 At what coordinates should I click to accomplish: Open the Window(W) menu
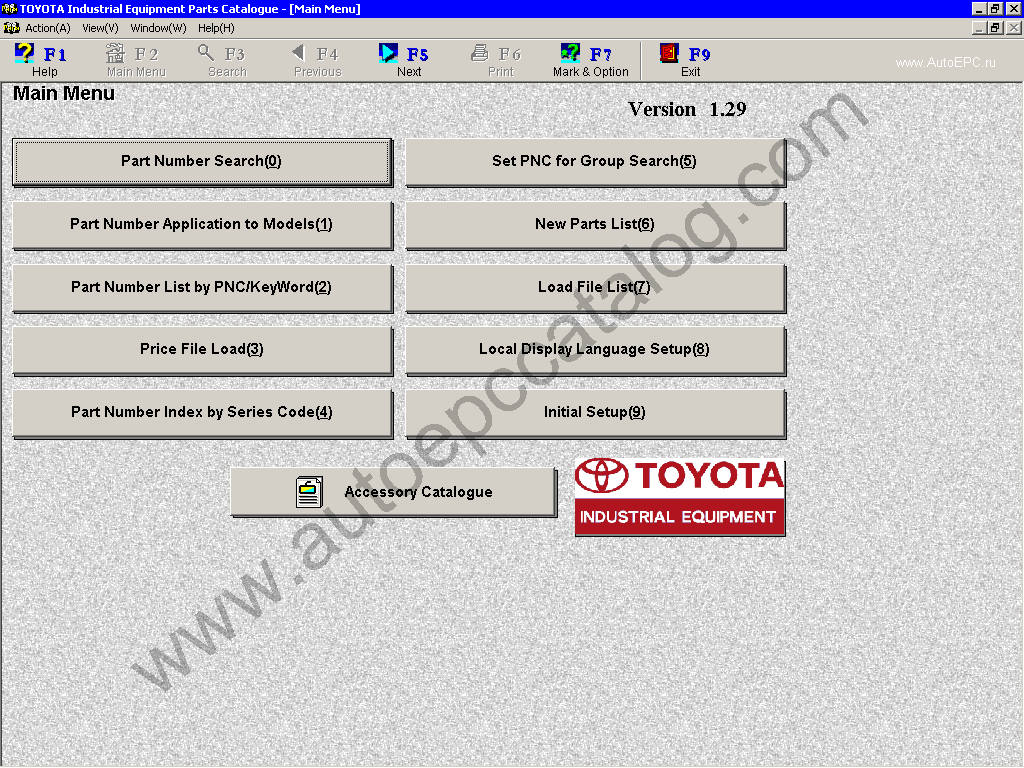[x=158, y=28]
